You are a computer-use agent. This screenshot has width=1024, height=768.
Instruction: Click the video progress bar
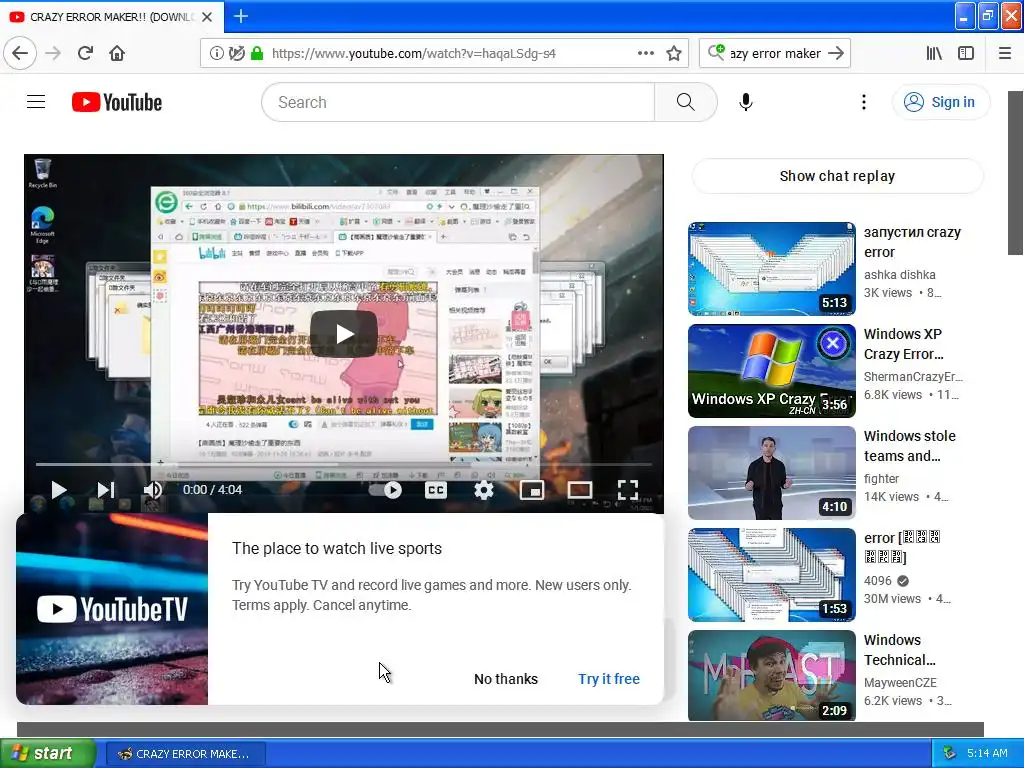[x=344, y=464]
